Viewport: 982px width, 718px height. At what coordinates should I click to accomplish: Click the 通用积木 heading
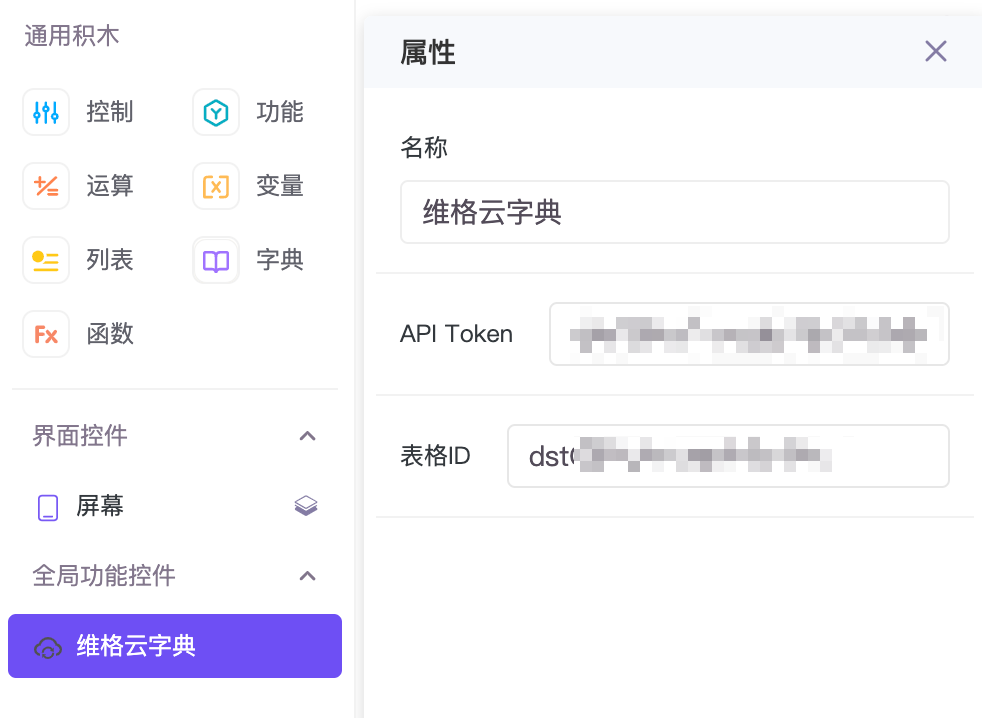(71, 36)
